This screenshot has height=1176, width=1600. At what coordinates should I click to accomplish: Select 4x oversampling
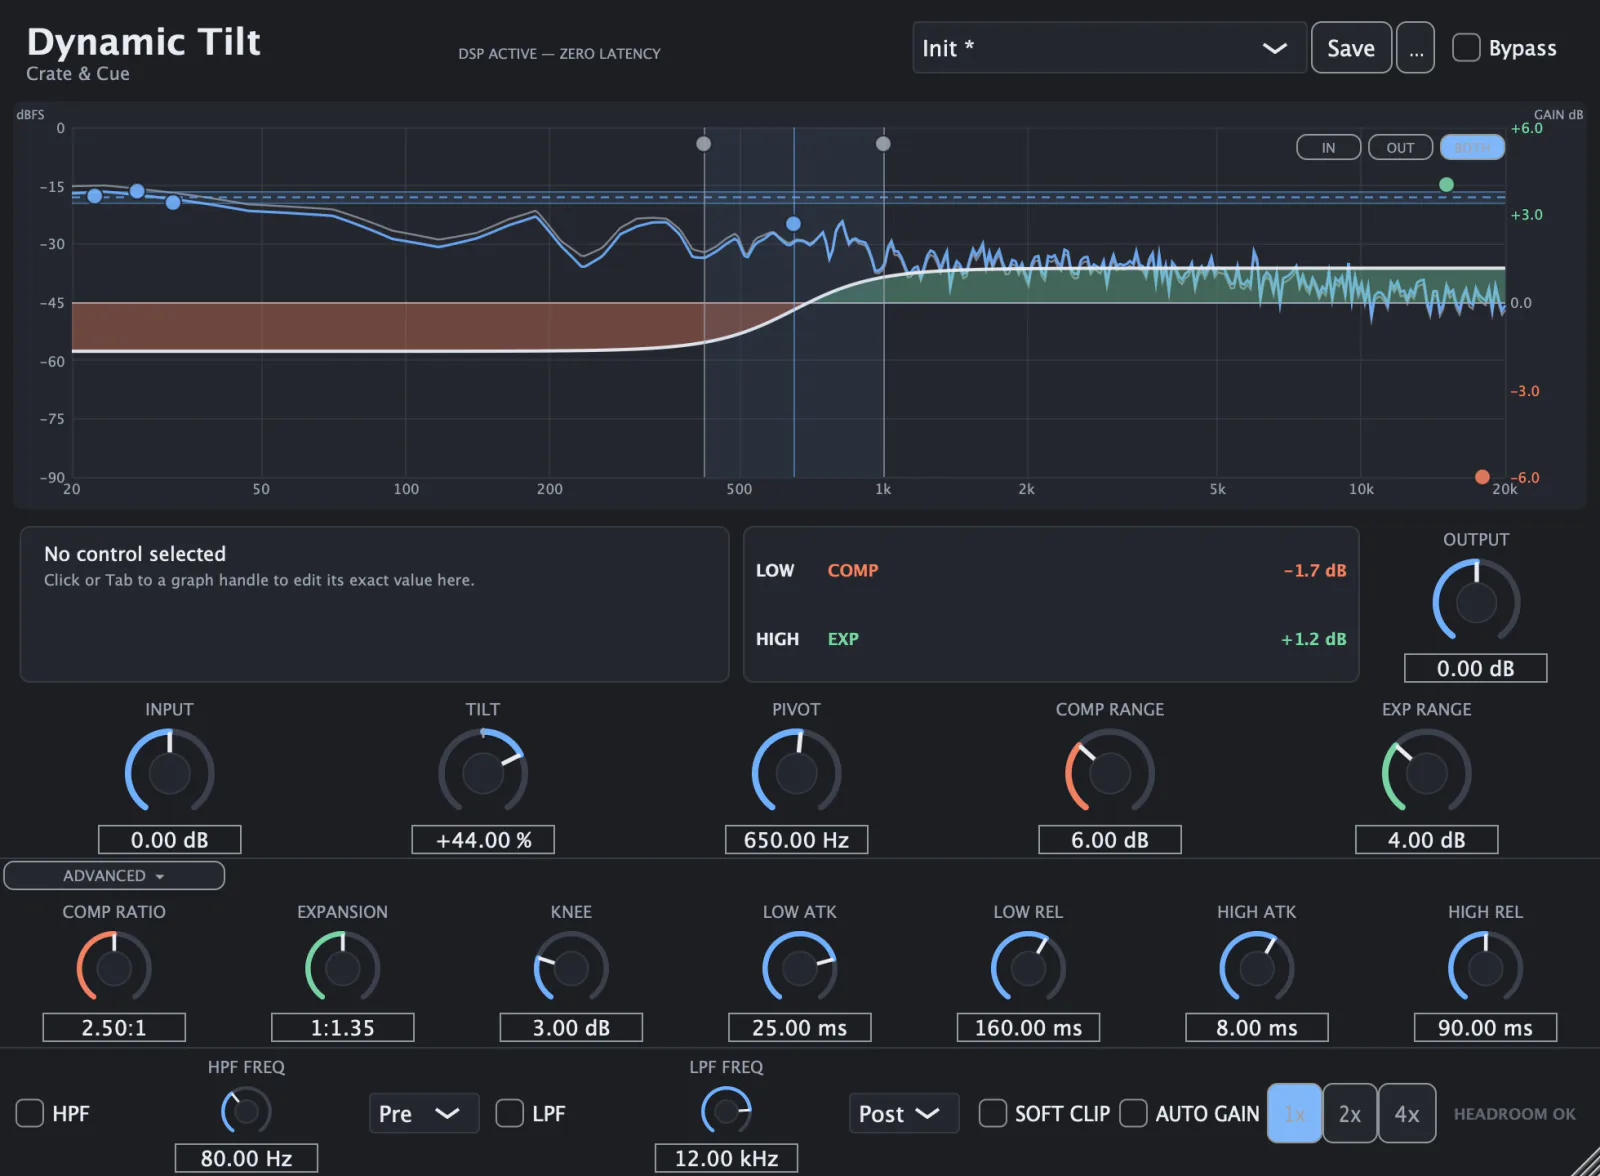1407,1113
